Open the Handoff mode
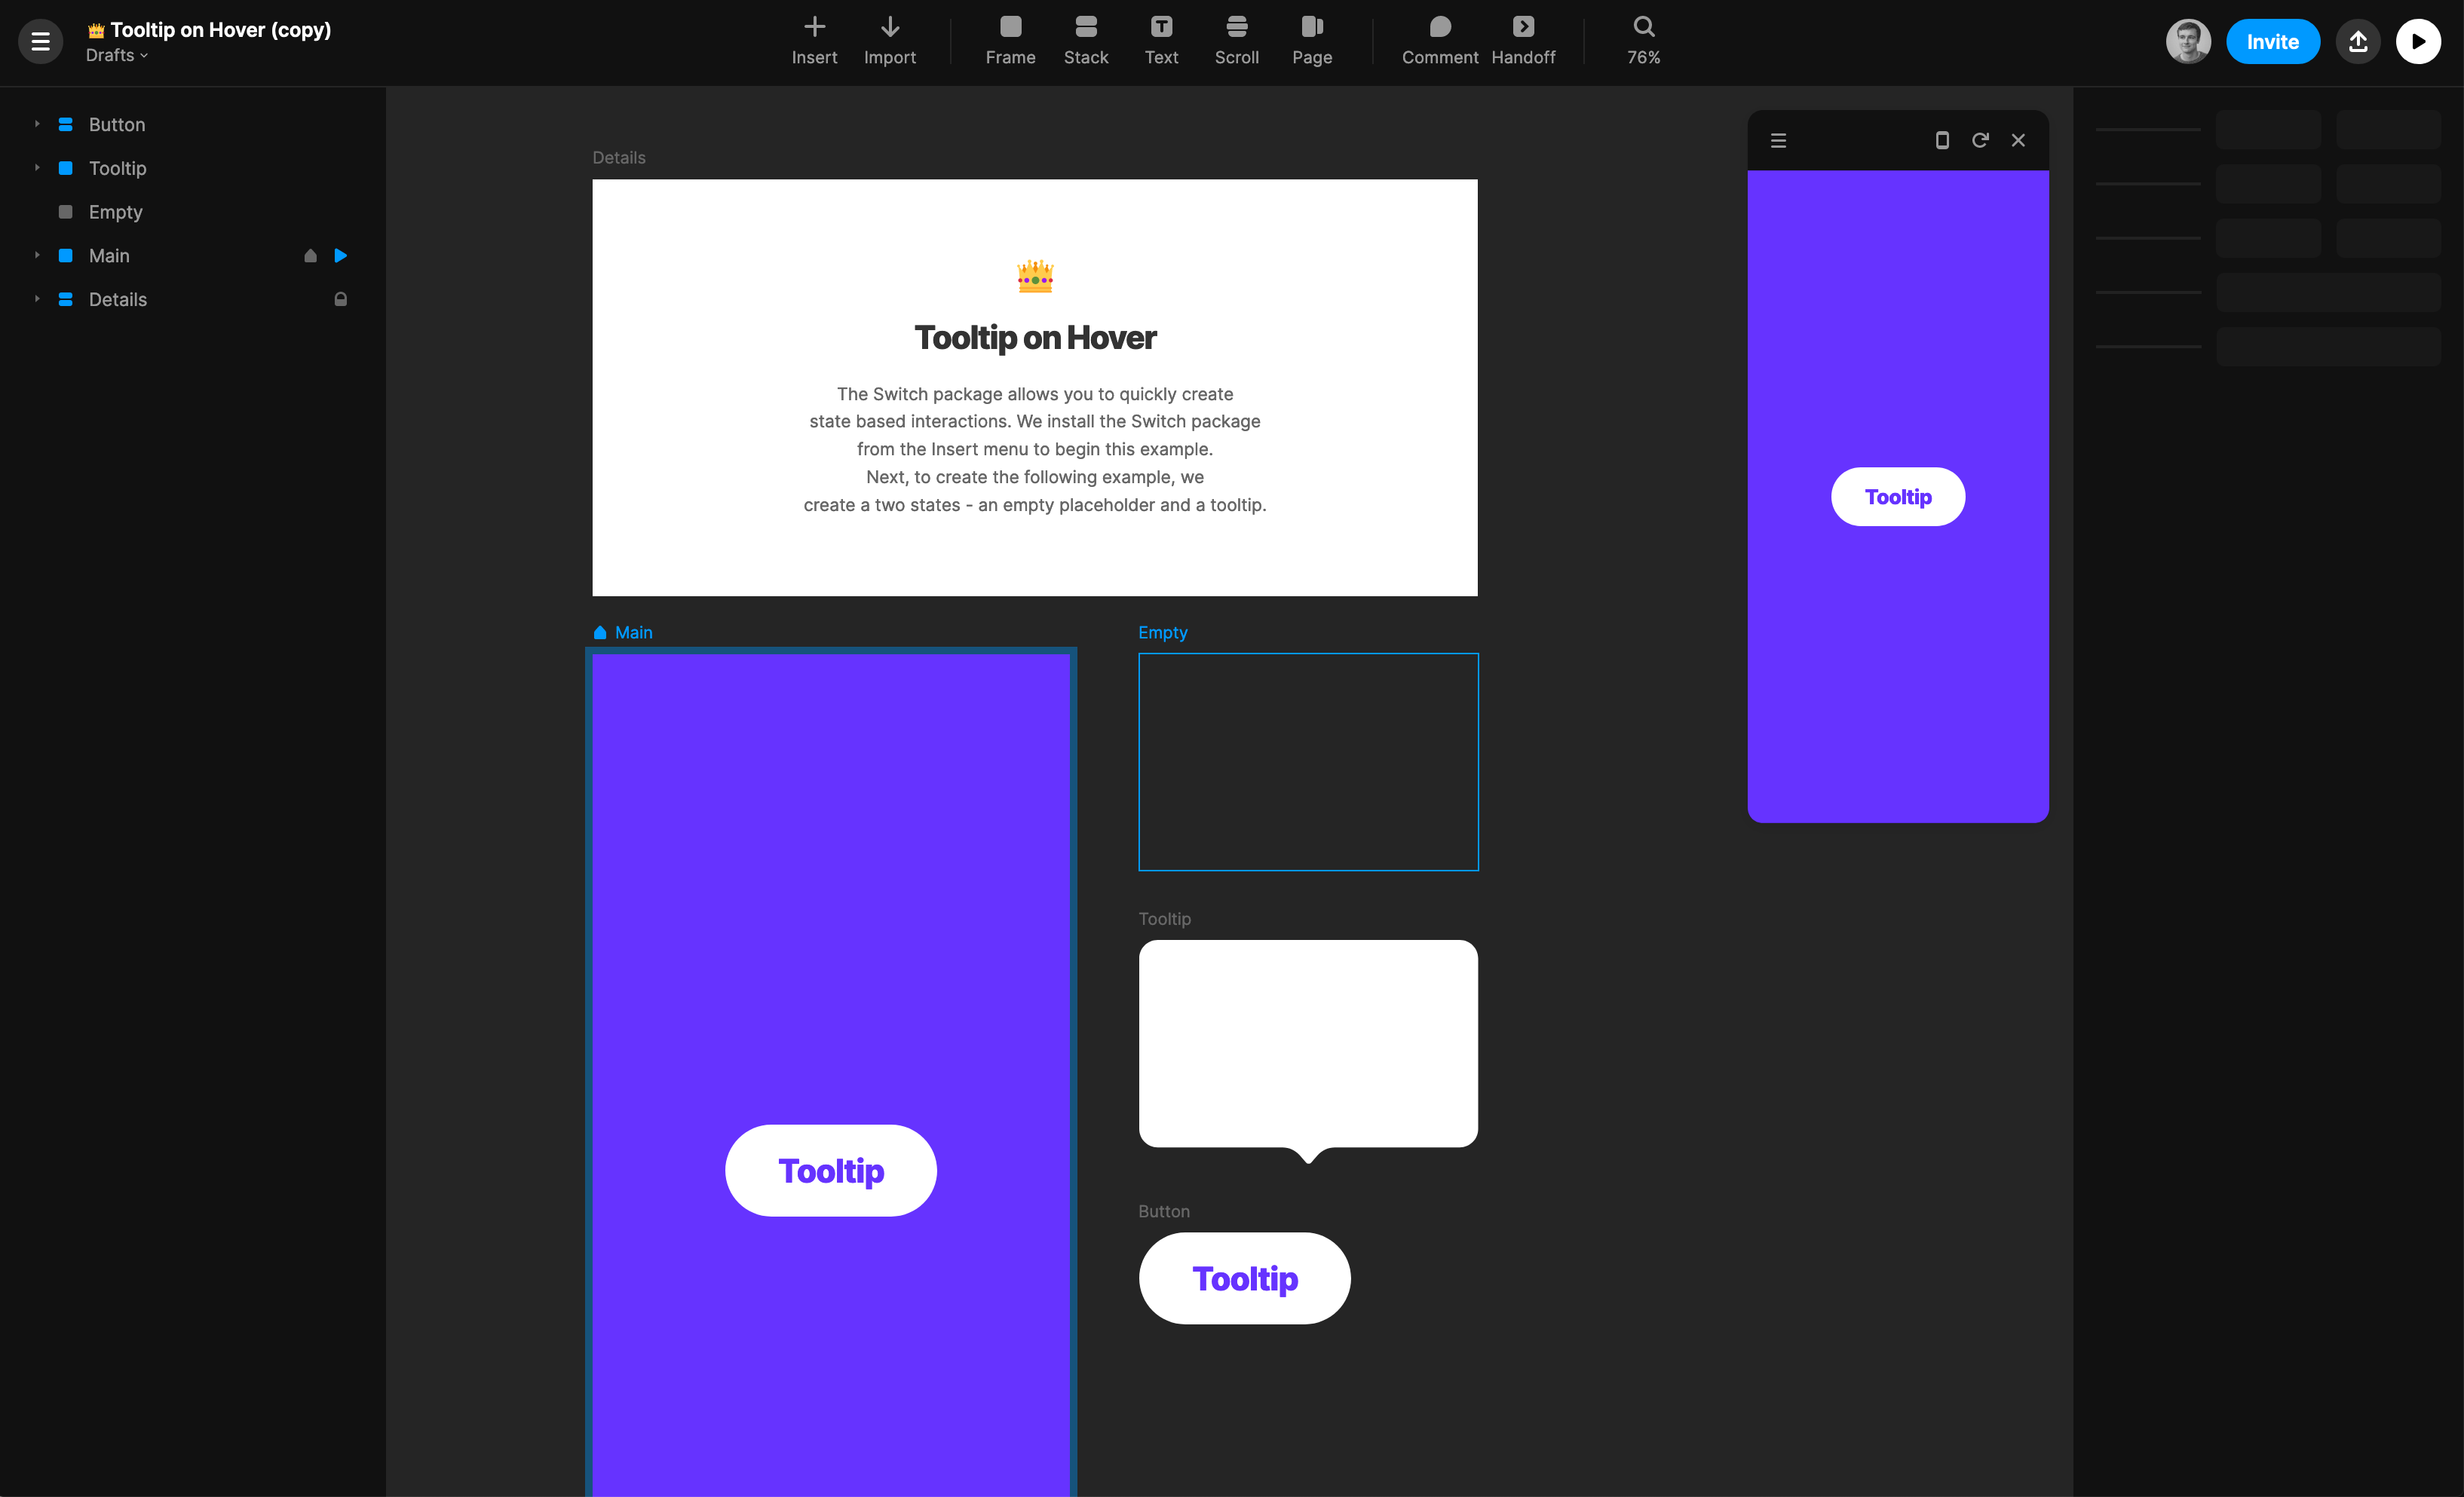The width and height of the screenshot is (2464, 1497). pos(1522,40)
